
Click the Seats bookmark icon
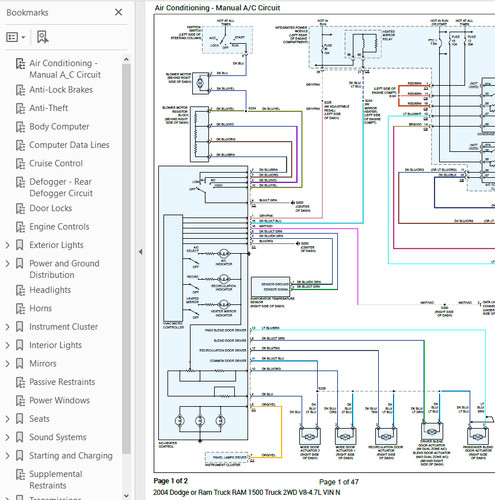pos(20,419)
